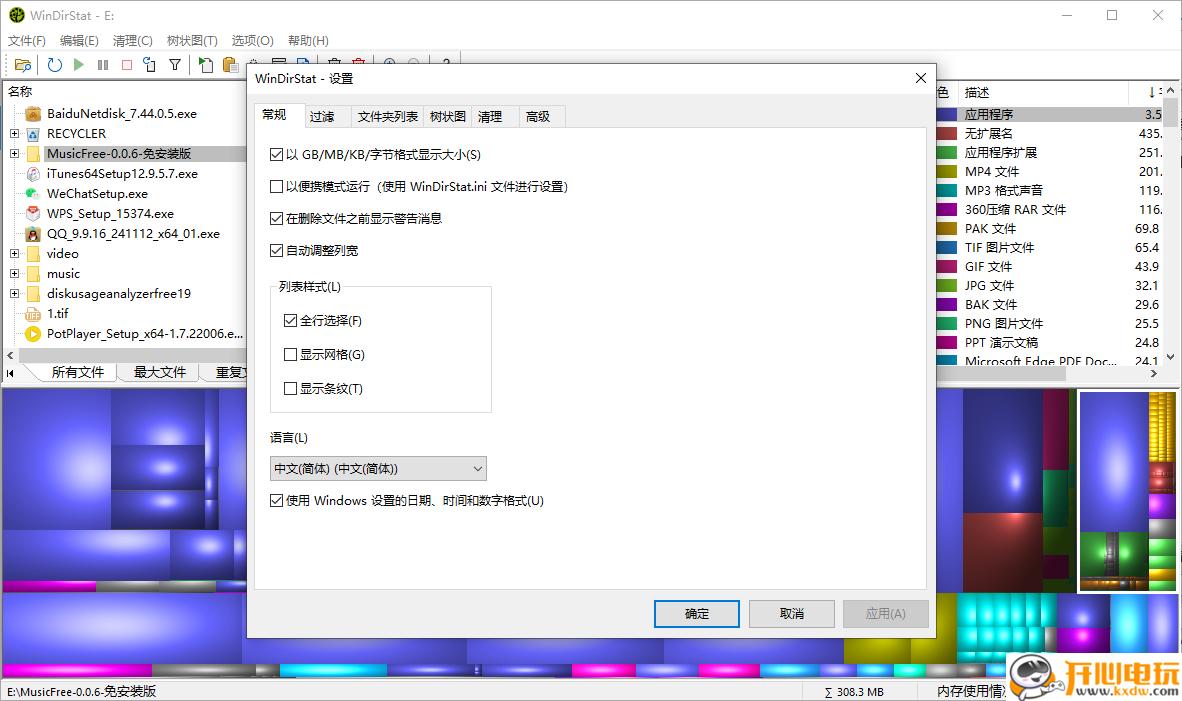The image size is (1182, 701).
Task: Select the Filter funnel toolbar icon
Action: [176, 64]
